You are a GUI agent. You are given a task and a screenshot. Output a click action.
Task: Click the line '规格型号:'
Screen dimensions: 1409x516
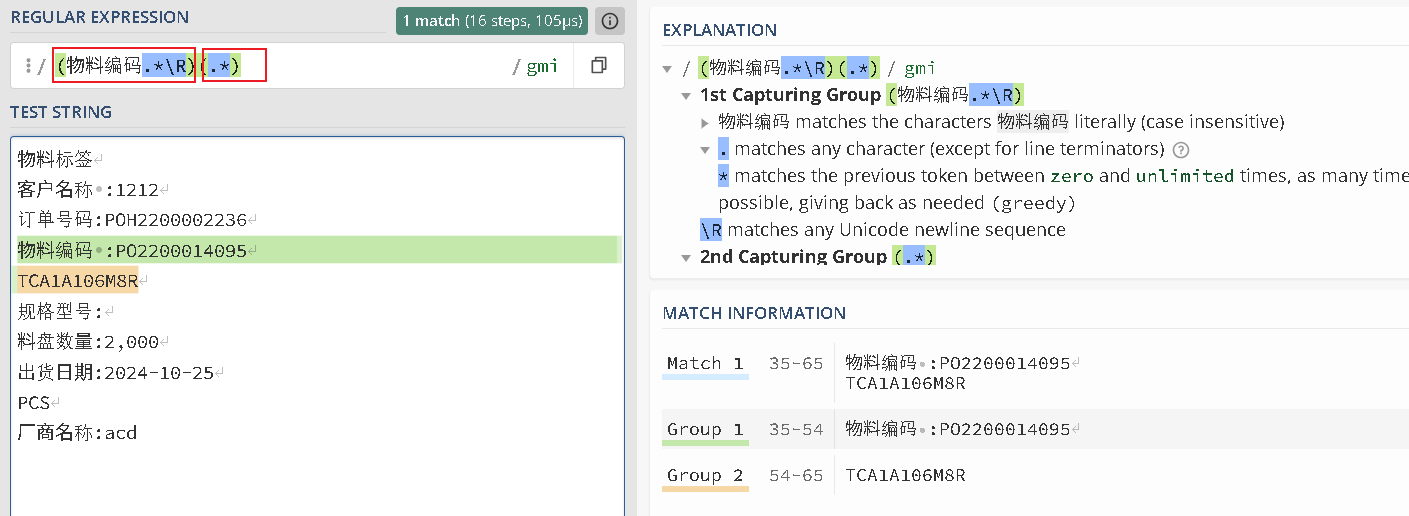tap(66, 312)
